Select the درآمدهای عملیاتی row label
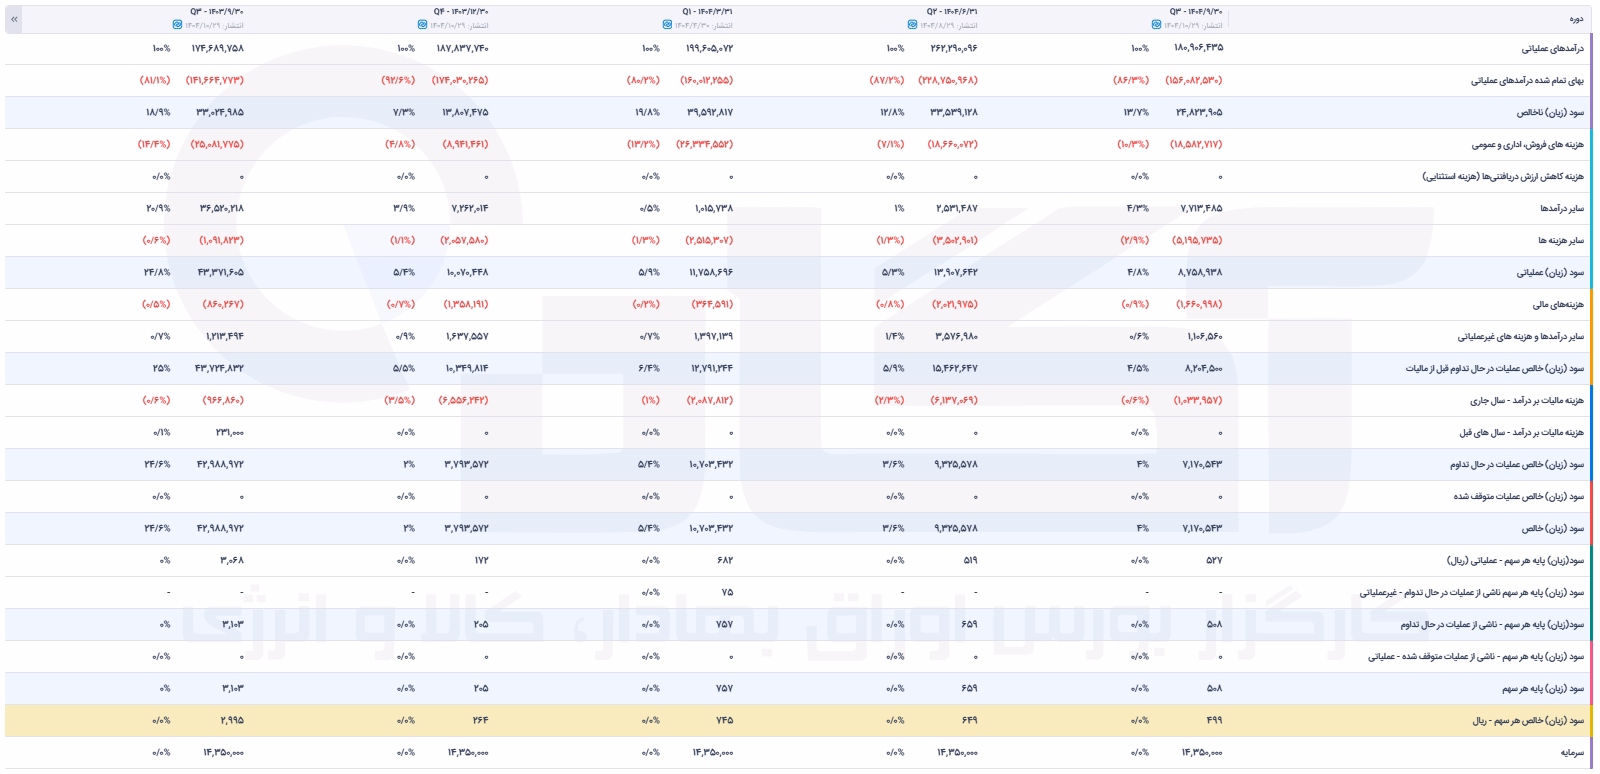The image size is (1600, 774). coord(1553,48)
